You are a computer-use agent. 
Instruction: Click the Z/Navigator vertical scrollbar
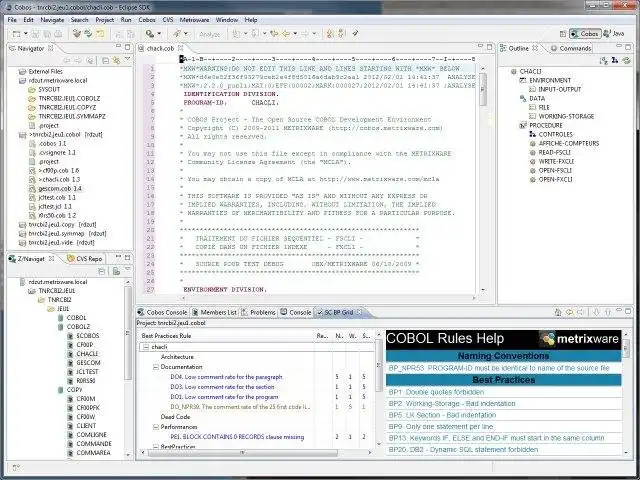(128, 333)
